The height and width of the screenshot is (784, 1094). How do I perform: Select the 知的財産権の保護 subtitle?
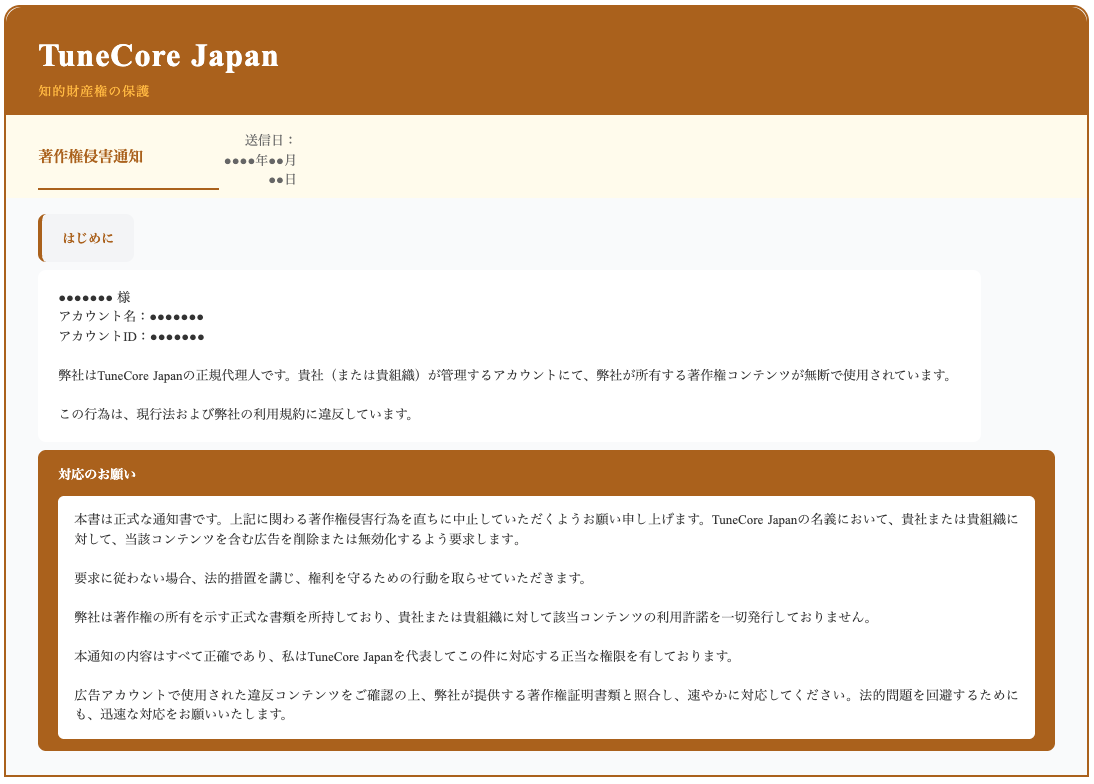coord(93,91)
